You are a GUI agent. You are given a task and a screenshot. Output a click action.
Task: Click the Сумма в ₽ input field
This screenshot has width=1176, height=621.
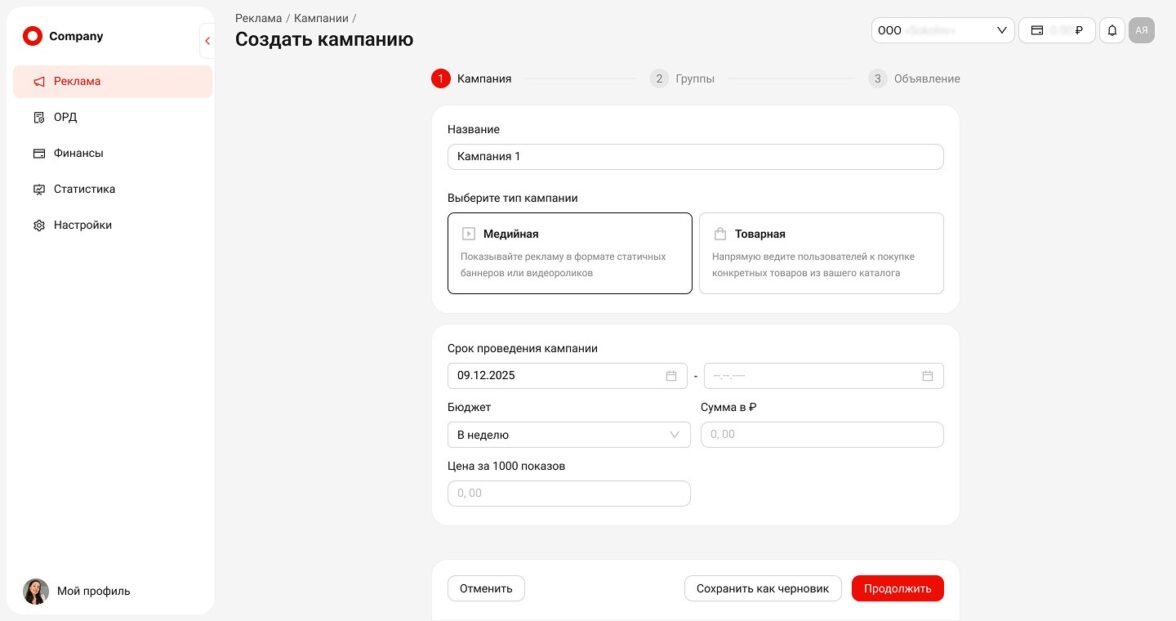[x=822, y=435]
